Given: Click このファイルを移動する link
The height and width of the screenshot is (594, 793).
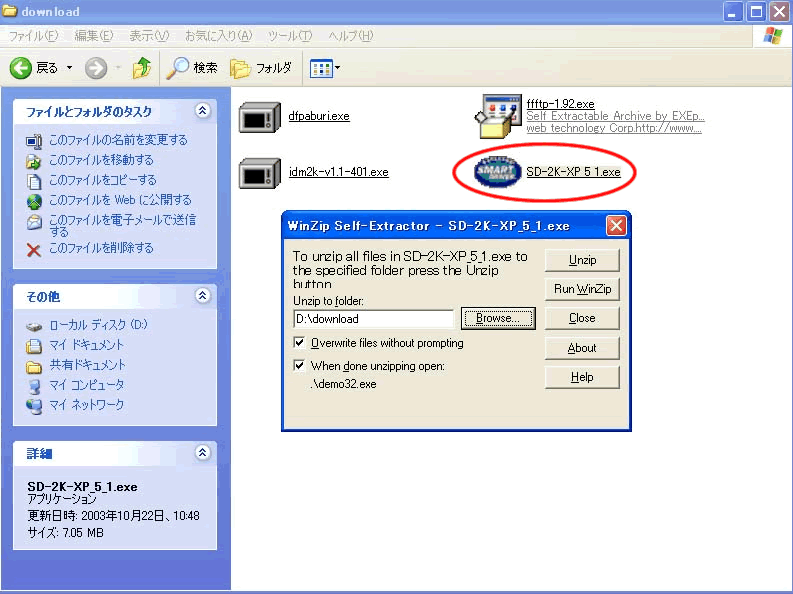Looking at the screenshot, I should pyautogui.click(x=101, y=160).
